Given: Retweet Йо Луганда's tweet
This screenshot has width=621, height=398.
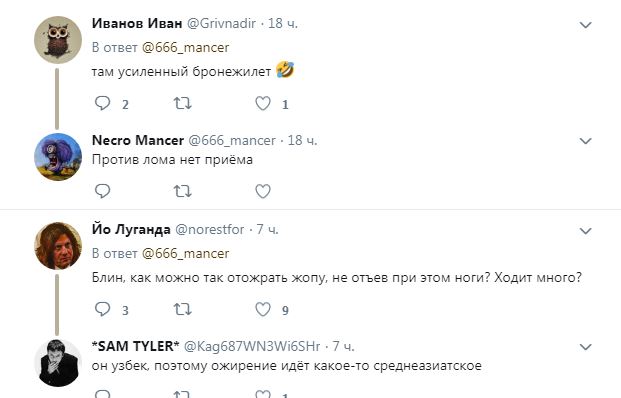Looking at the screenshot, I should click(x=183, y=309).
